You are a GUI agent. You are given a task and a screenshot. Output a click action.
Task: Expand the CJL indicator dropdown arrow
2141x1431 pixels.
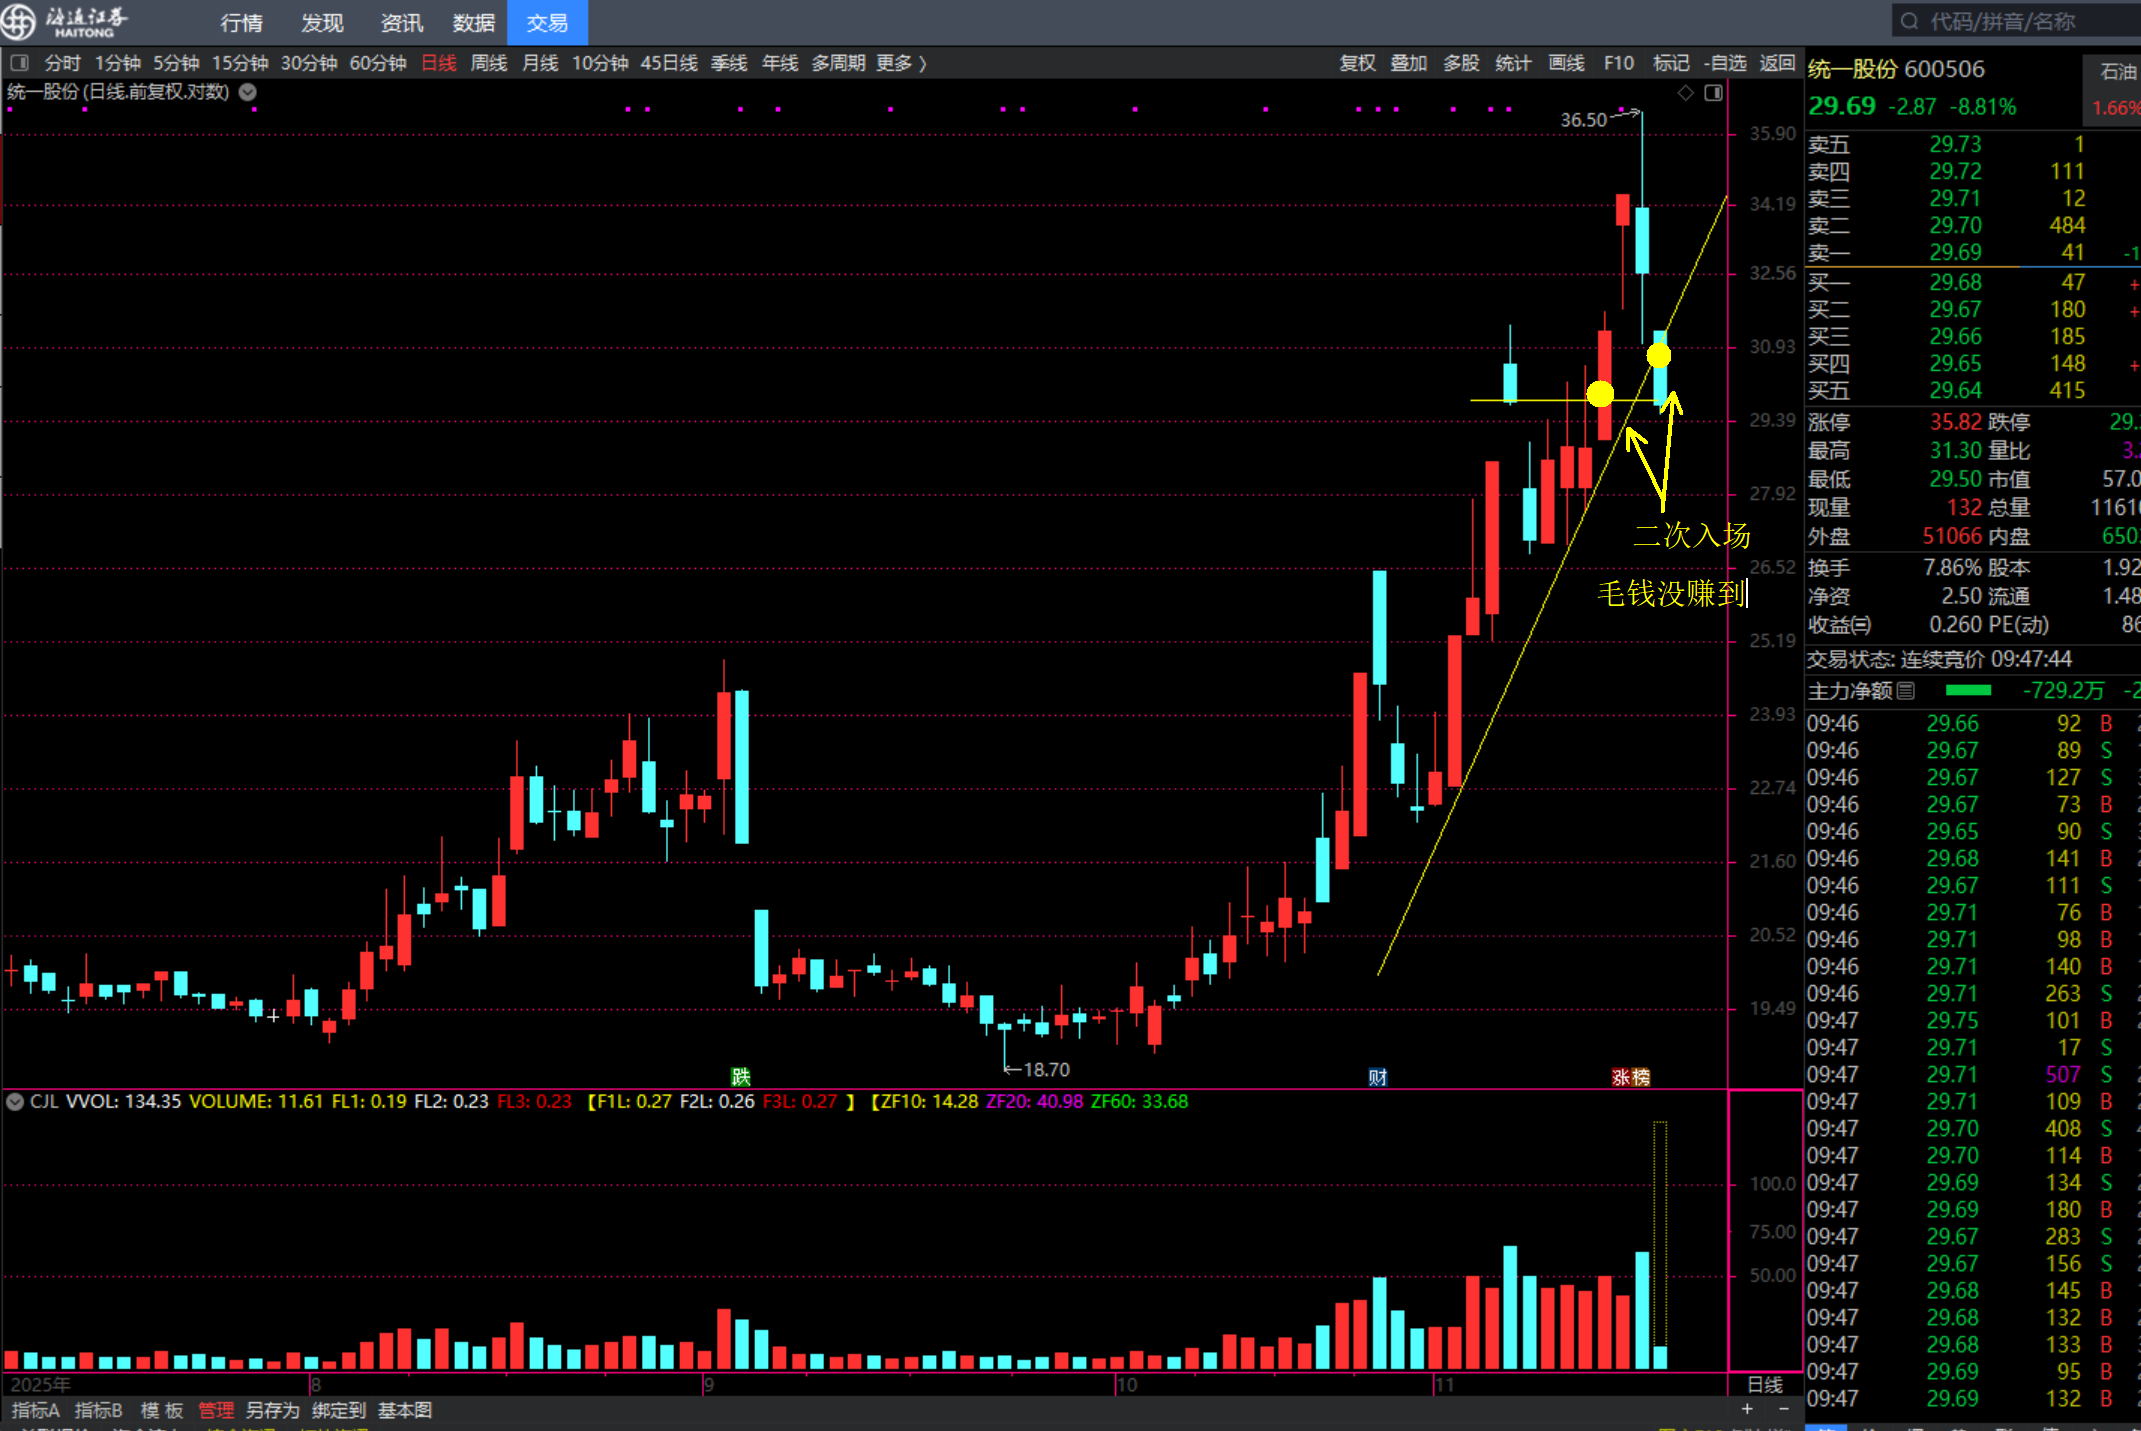point(15,1102)
